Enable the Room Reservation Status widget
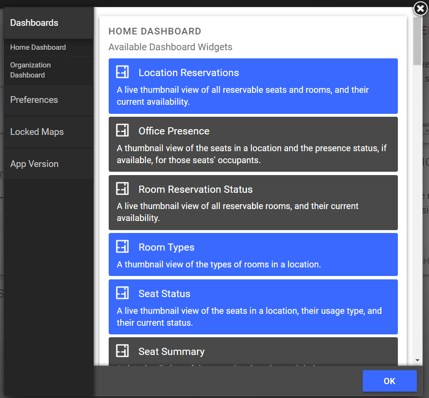The width and height of the screenshot is (429, 398). [253, 203]
